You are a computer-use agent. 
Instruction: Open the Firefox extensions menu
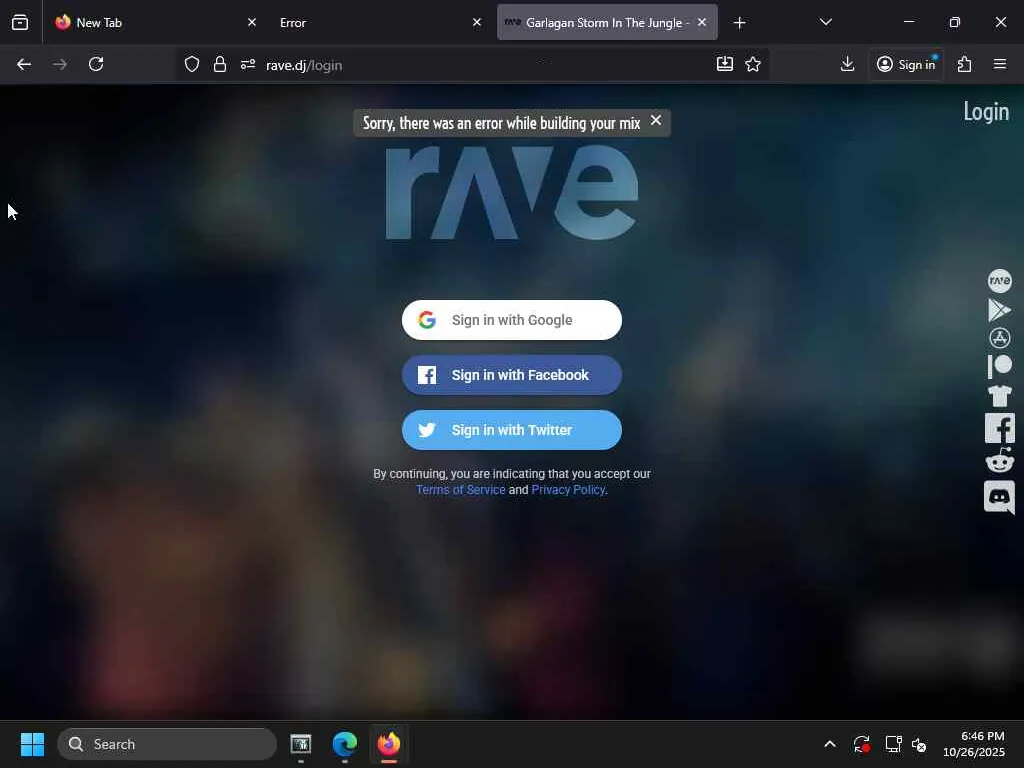(x=964, y=64)
